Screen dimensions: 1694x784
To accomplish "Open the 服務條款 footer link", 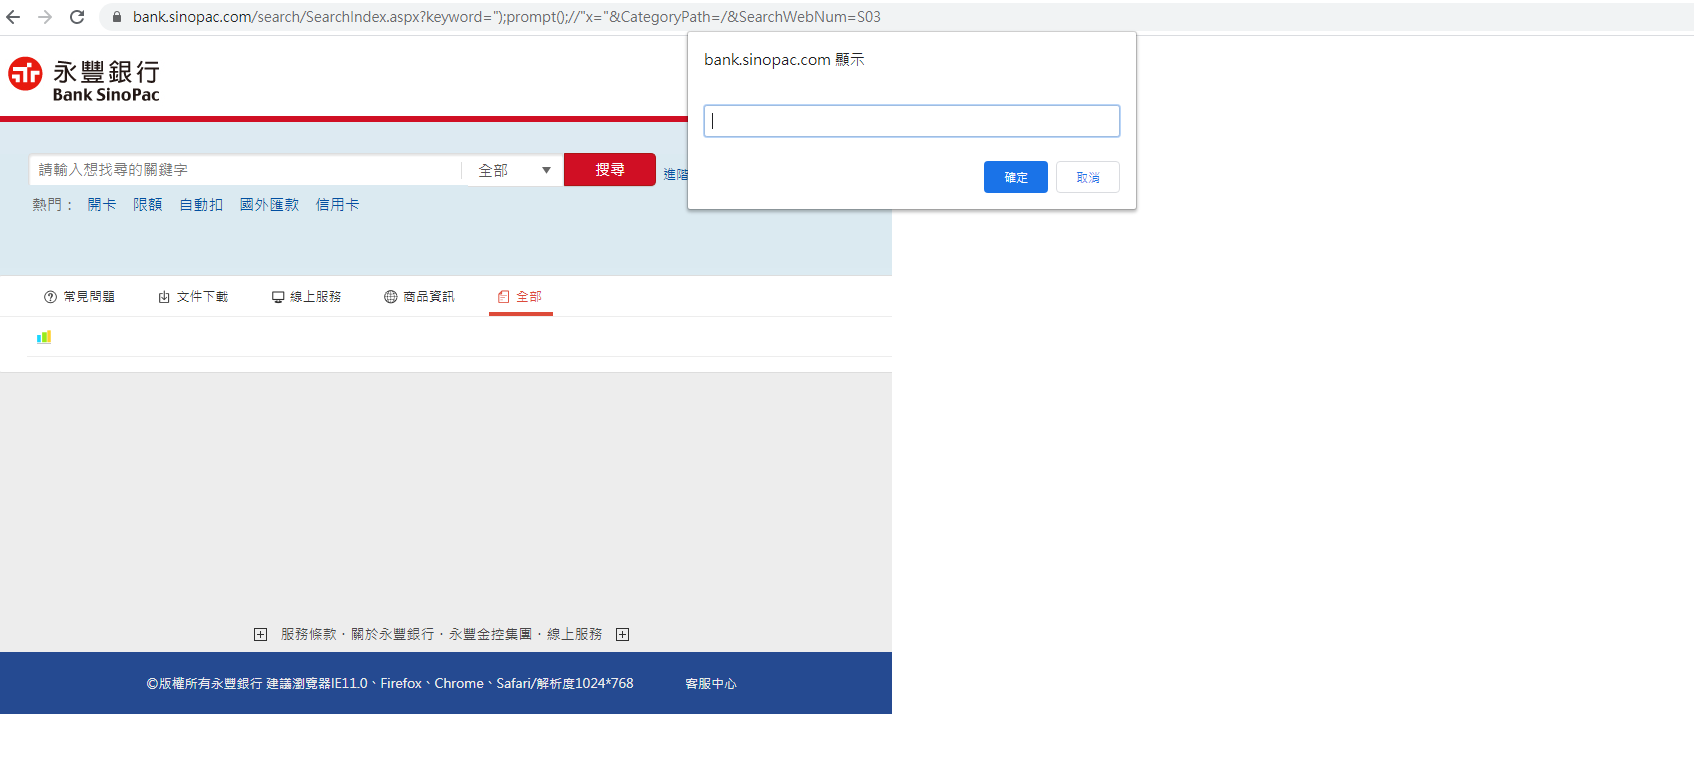I will (x=308, y=634).
